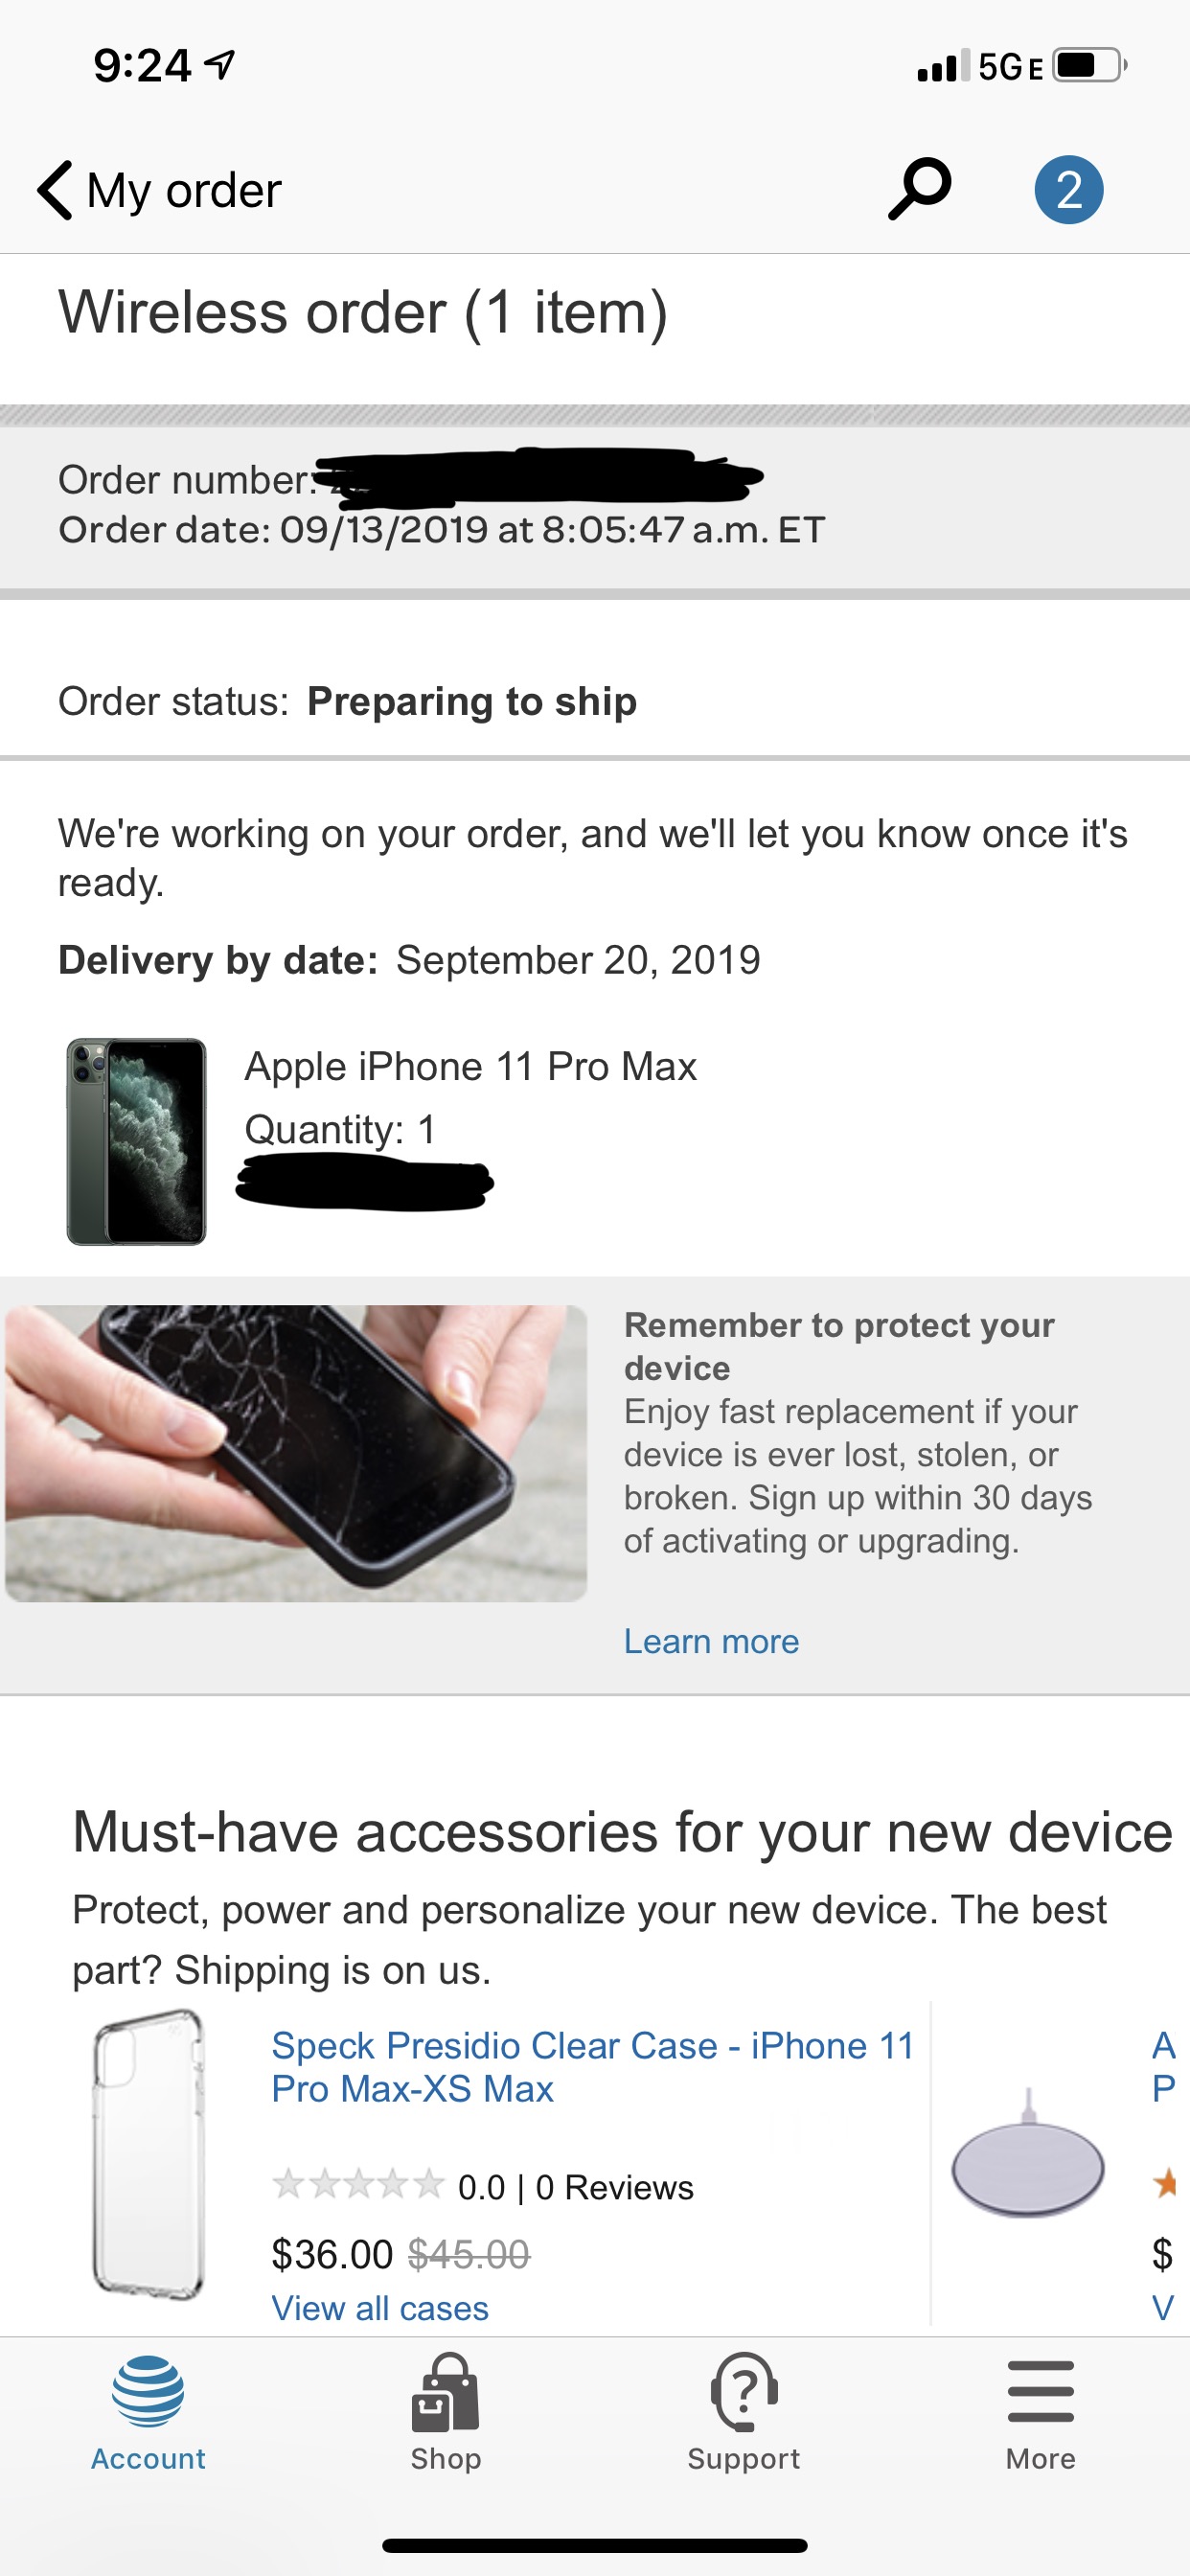Open the question mark Support icon
Screen dimensions: 1190x2576
pyautogui.click(x=743, y=2391)
